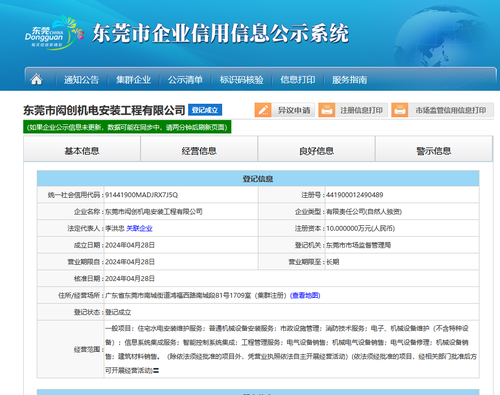Click the printer icon beside 注册信息打印
The width and height of the screenshot is (500, 395).
[x=327, y=110]
